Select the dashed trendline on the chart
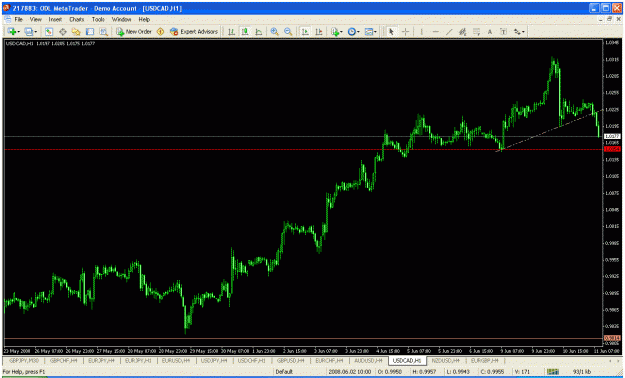This screenshot has width=625, height=378. 550,130
